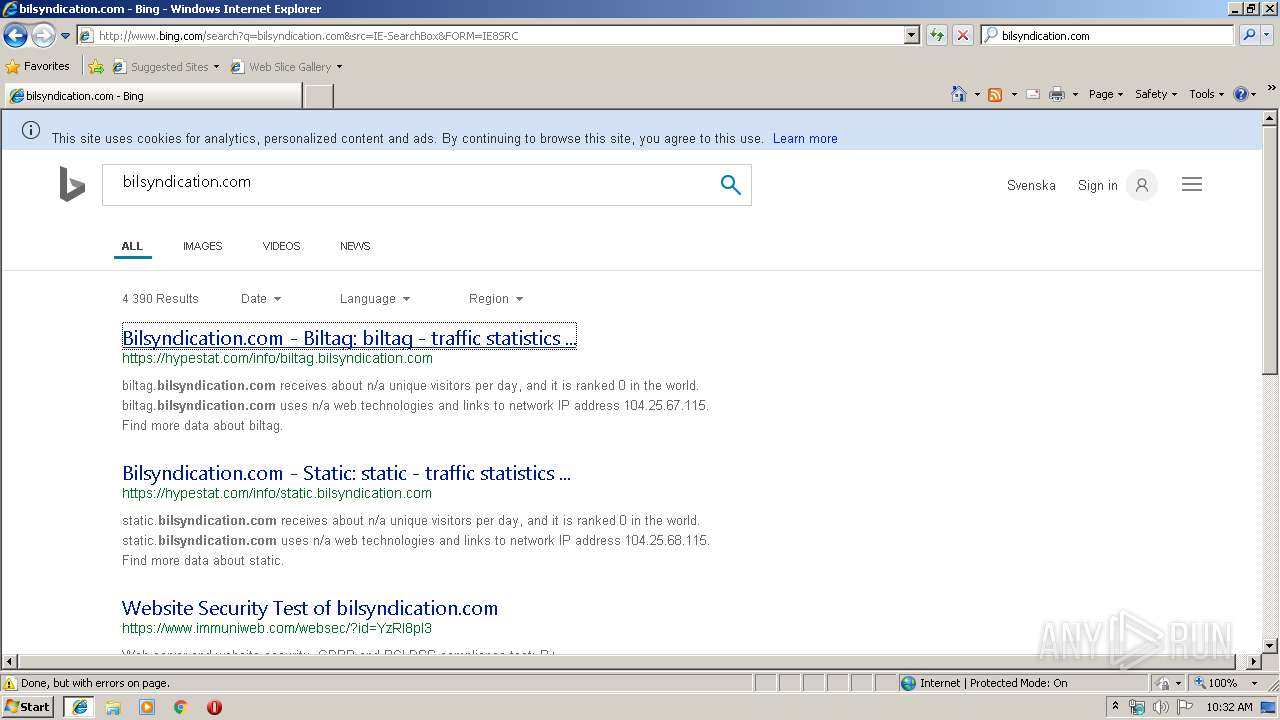Click the red Opera taskbar icon
Screen dimensions: 1280x720
click(214, 707)
